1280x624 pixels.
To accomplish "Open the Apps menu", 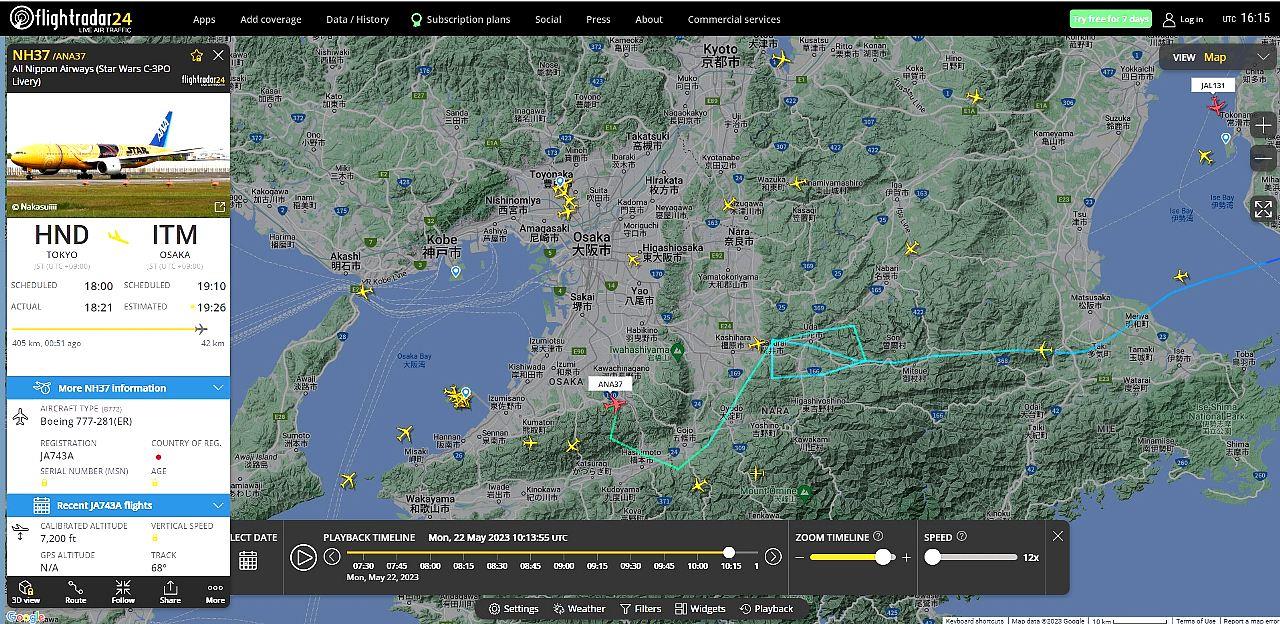I will point(204,19).
